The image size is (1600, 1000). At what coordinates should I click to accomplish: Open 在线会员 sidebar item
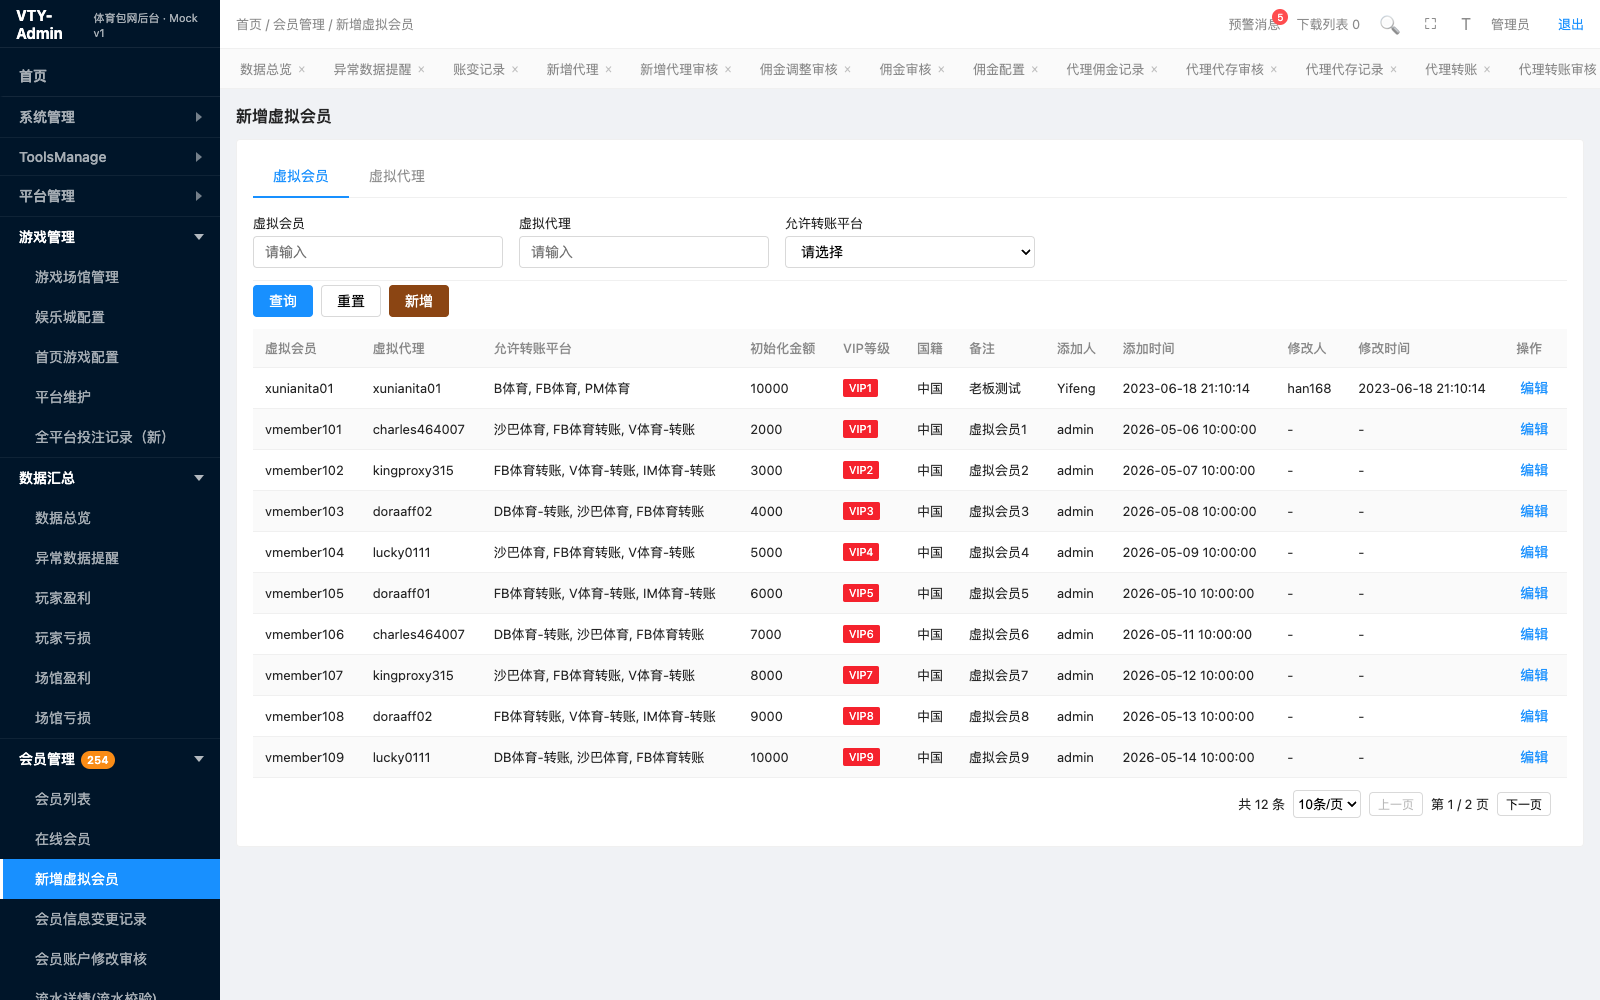coord(110,839)
